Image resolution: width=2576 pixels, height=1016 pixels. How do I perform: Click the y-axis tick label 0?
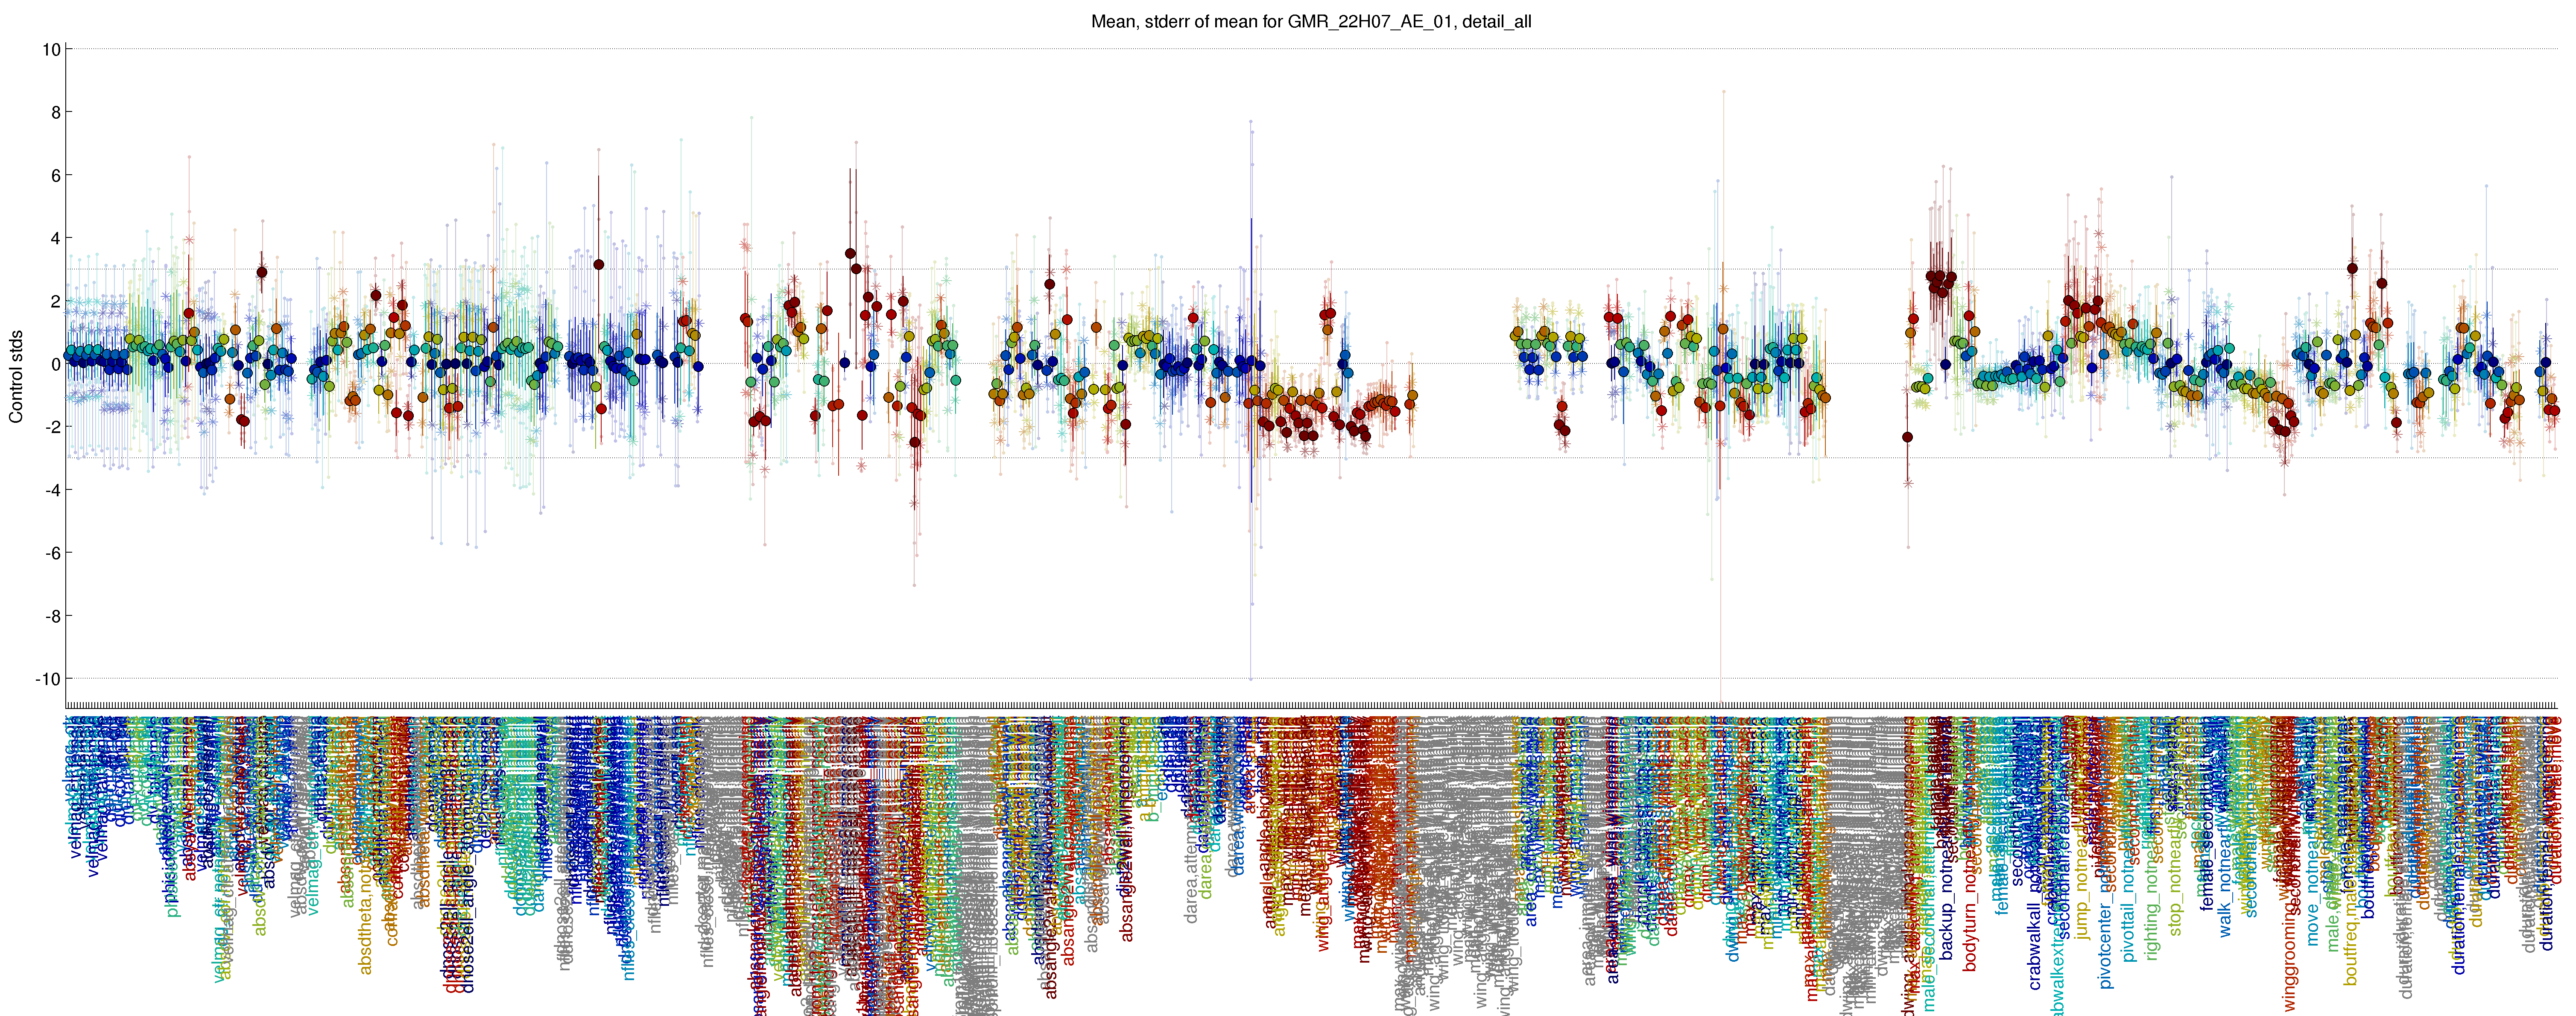(56, 364)
